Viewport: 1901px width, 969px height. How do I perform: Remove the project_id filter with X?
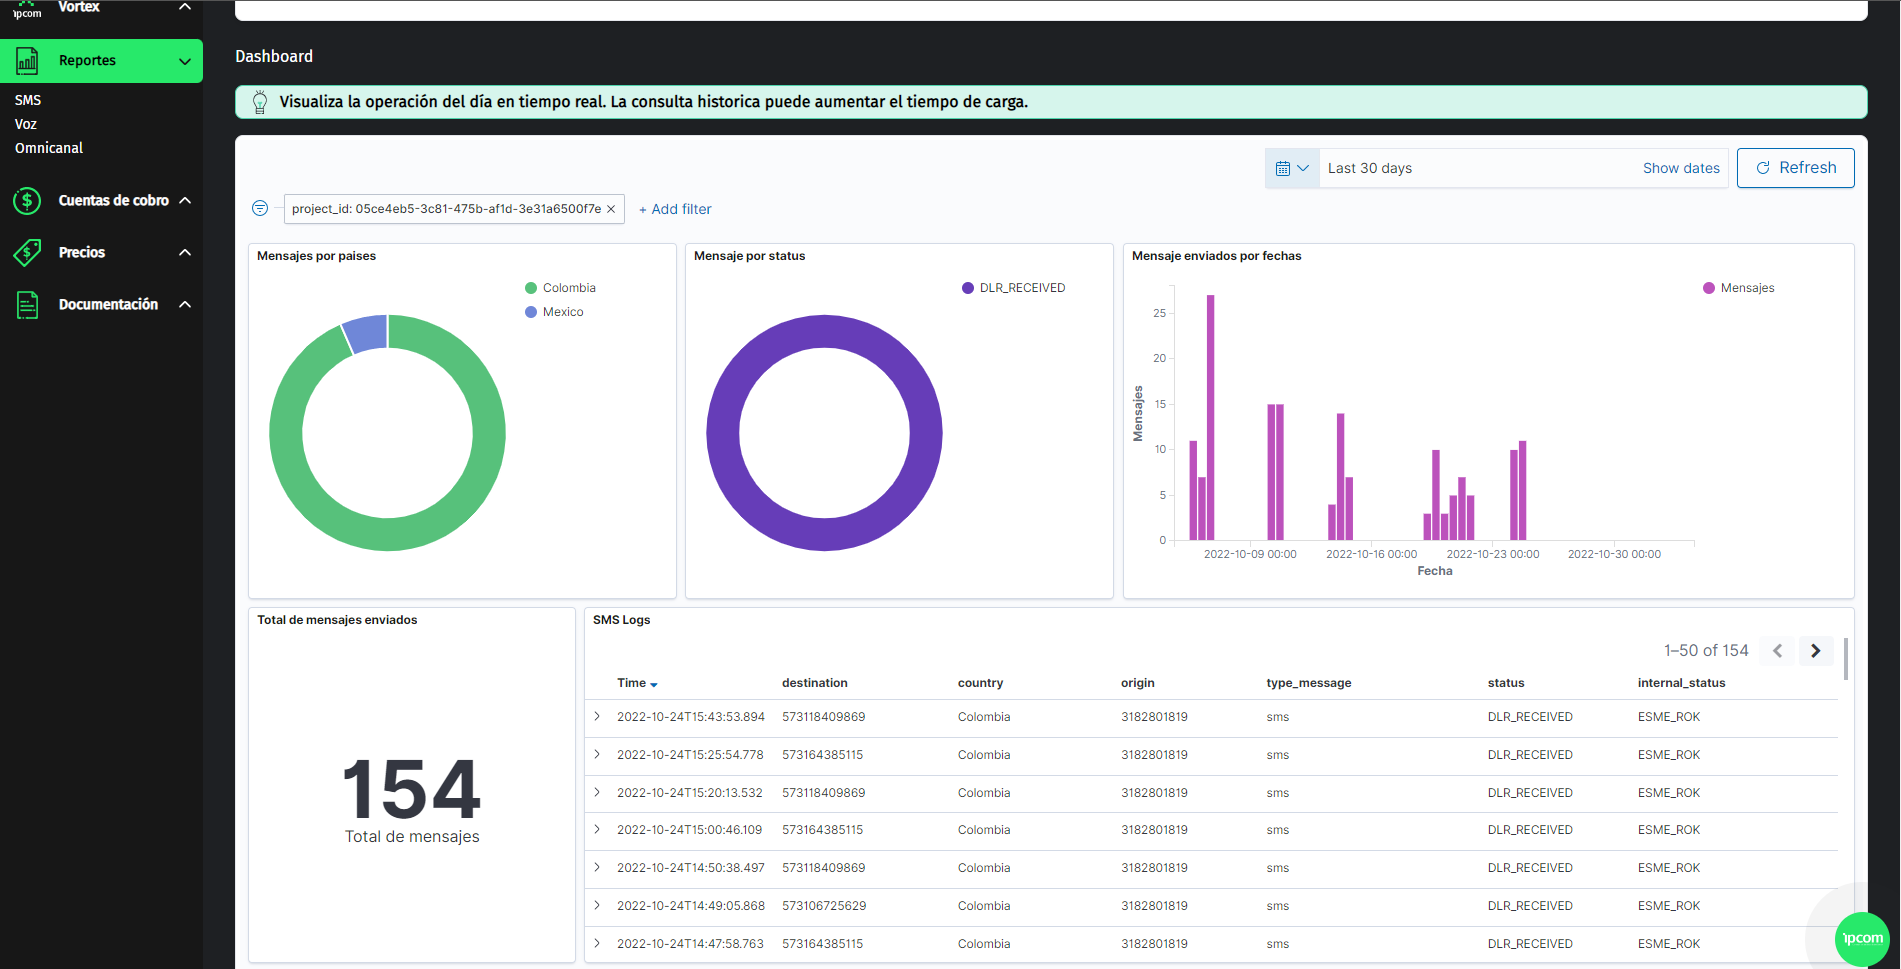pyautogui.click(x=611, y=209)
